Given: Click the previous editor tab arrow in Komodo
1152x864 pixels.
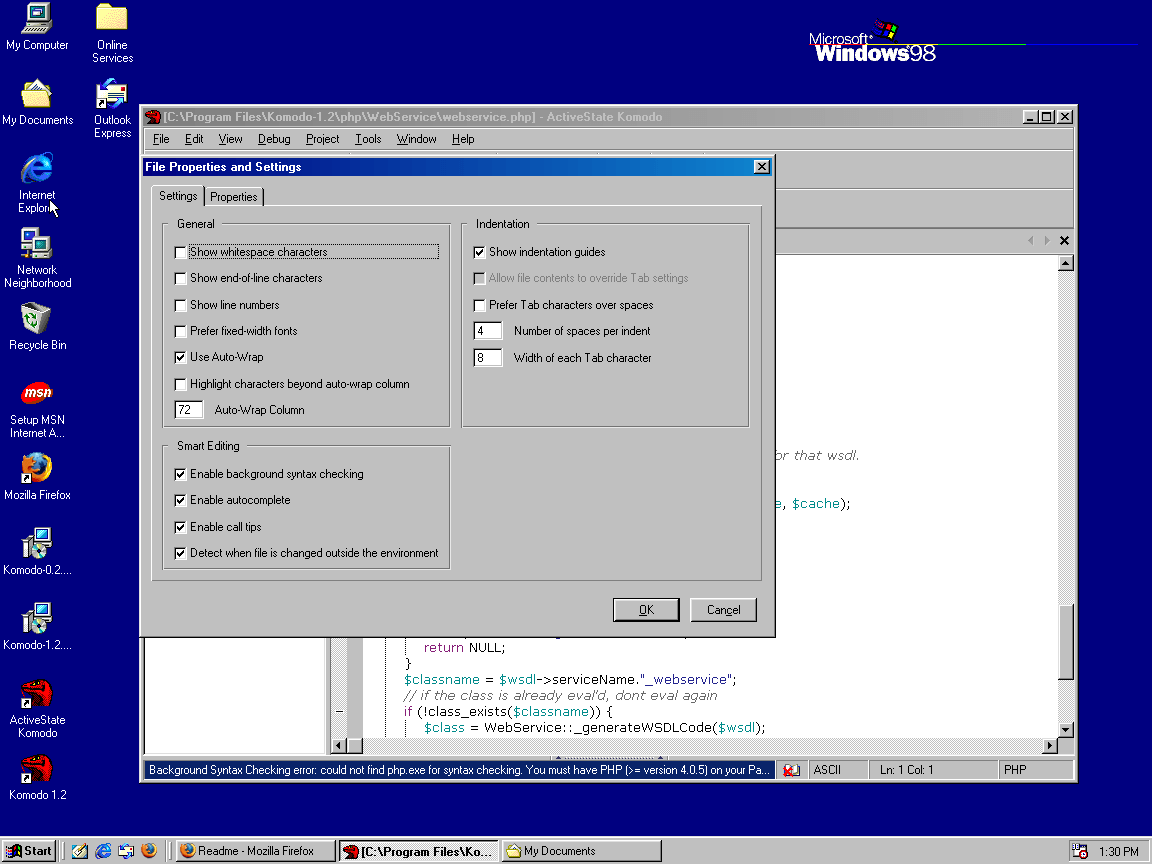Looking at the screenshot, I should (1031, 240).
